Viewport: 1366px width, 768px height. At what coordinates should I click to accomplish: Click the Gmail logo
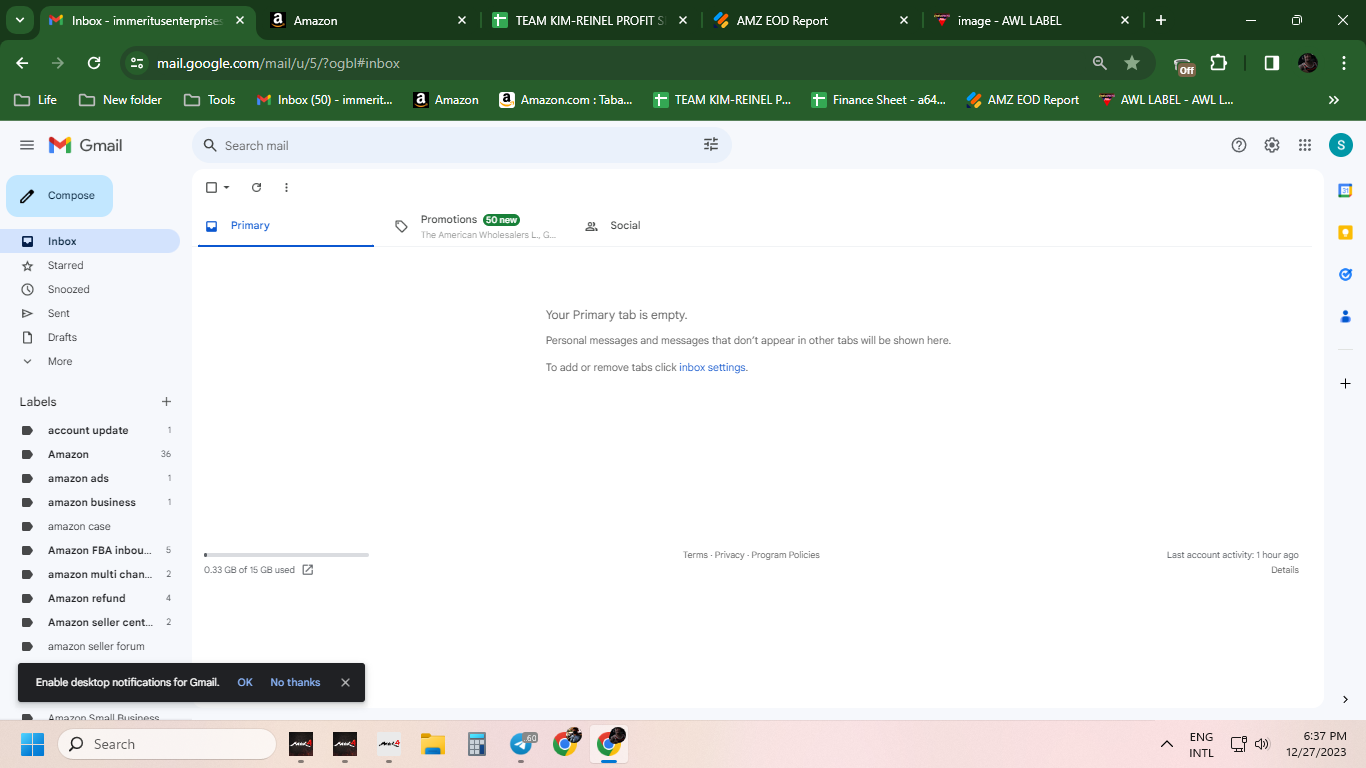coord(86,145)
